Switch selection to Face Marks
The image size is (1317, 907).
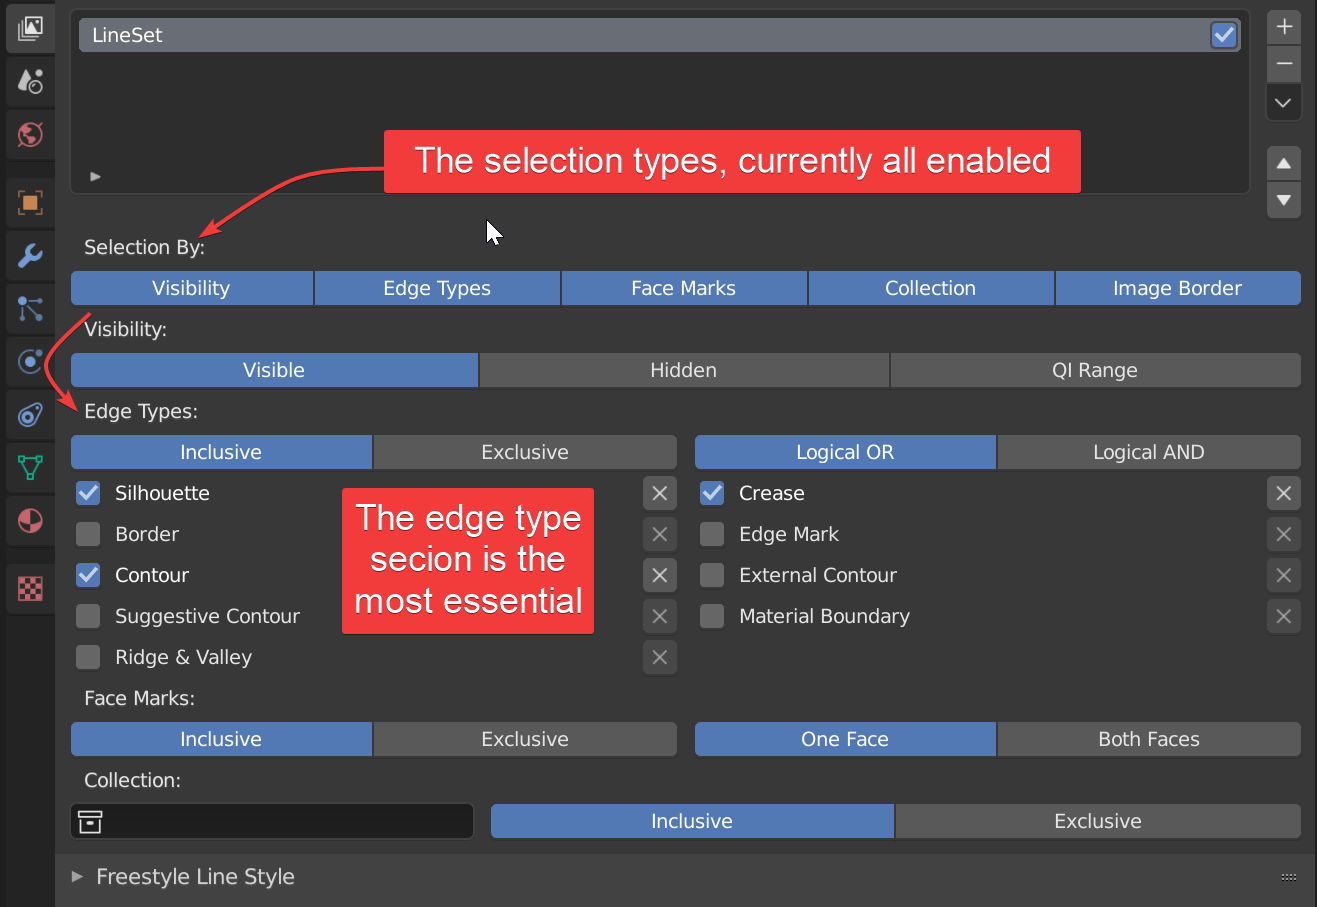coord(683,288)
